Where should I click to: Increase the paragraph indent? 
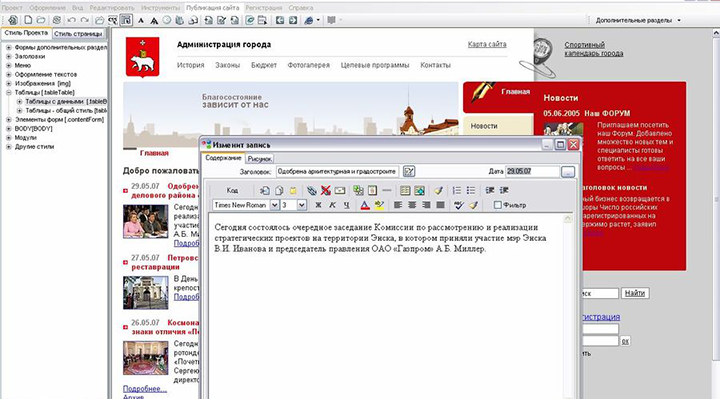tap(504, 190)
